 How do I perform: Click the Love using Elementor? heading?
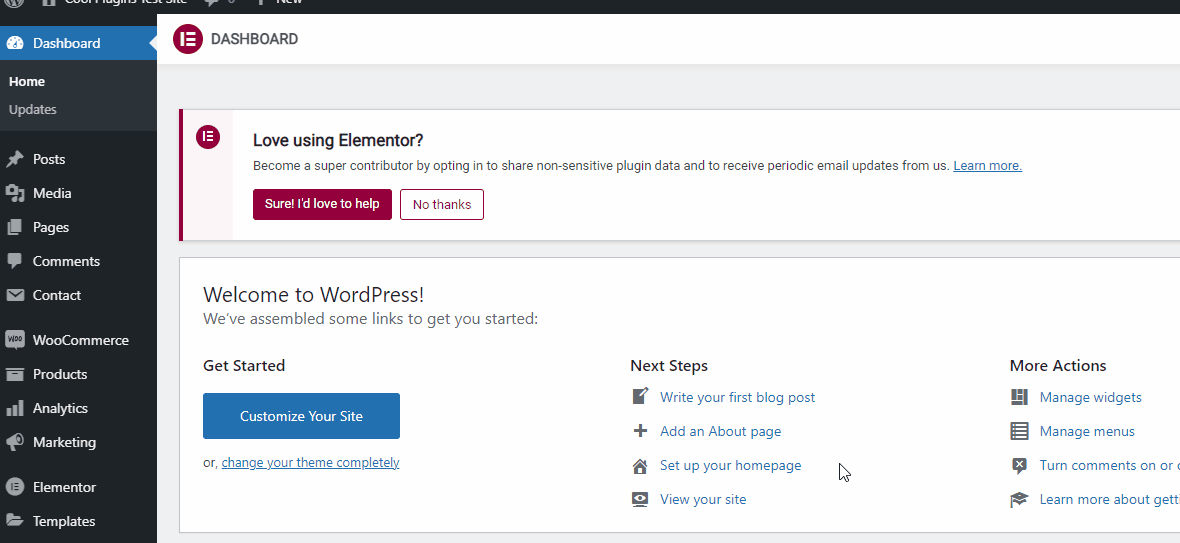pos(338,140)
